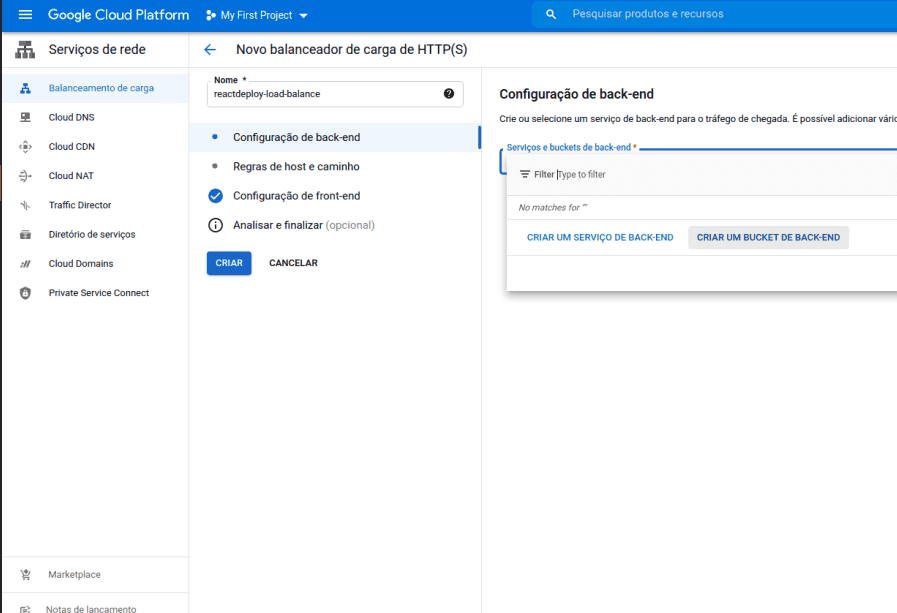Open the Serviços e buckets de back-end dropdown

[700, 160]
